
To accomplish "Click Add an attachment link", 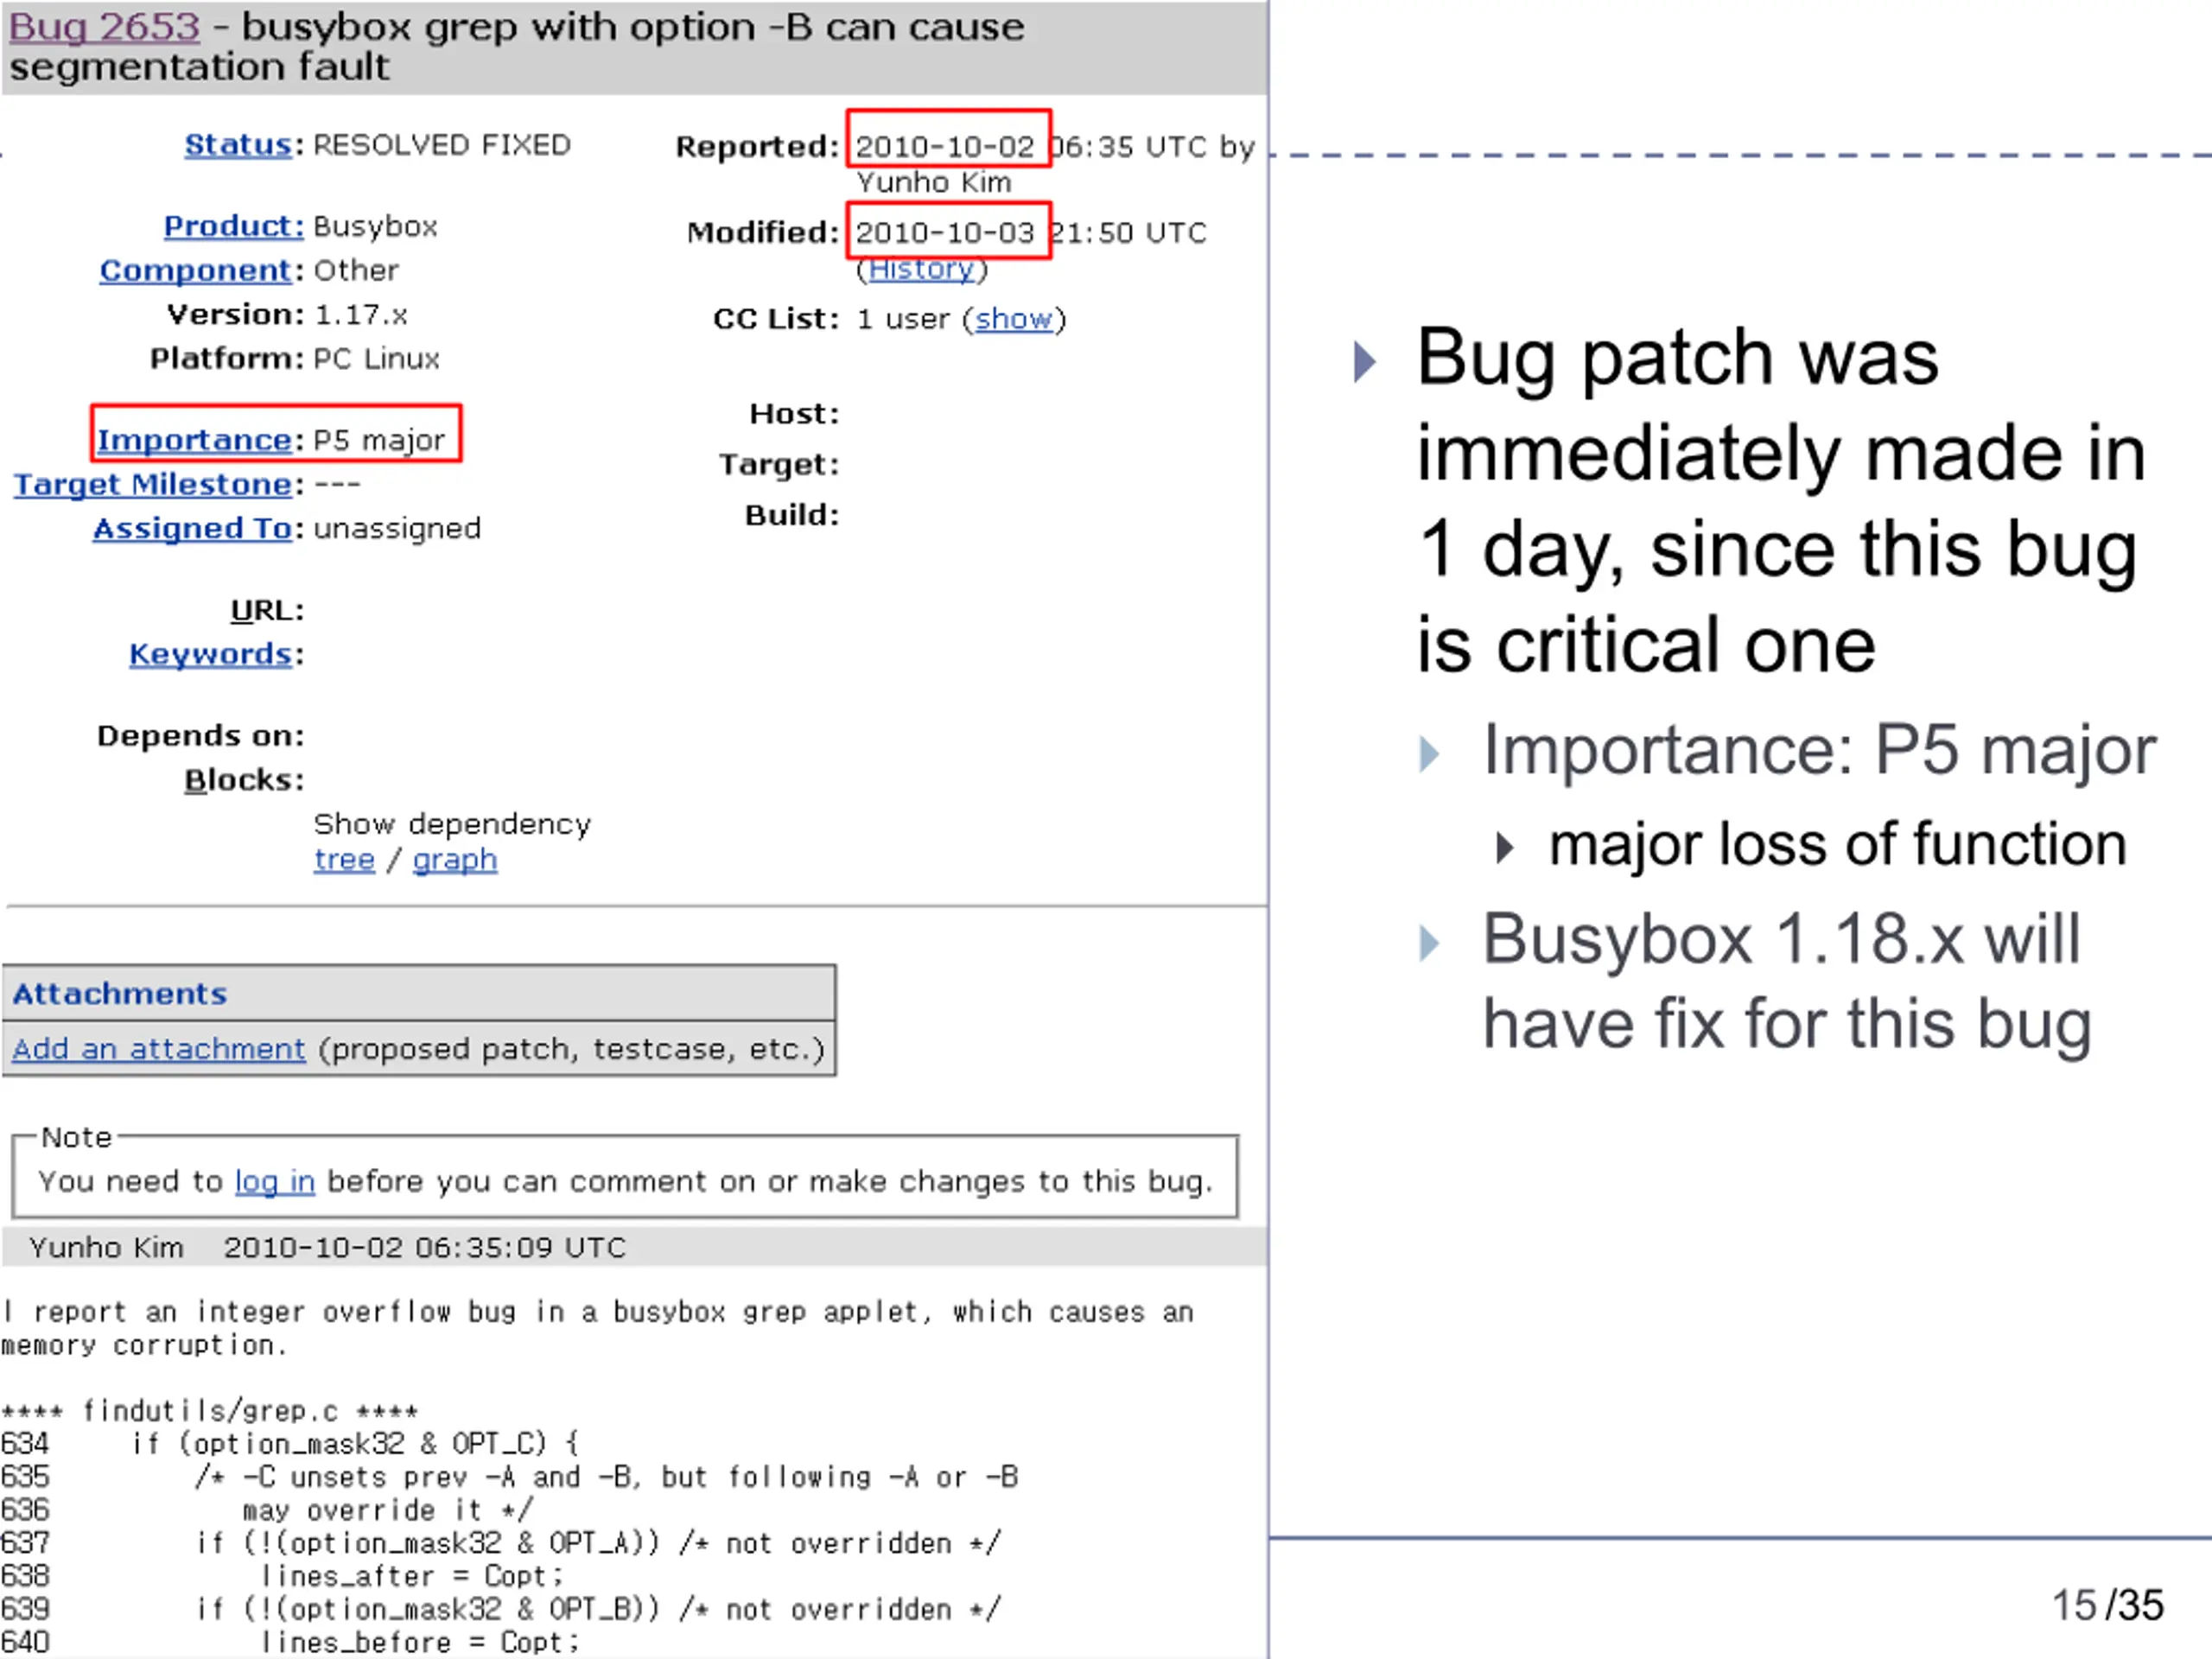I will tap(158, 1048).
